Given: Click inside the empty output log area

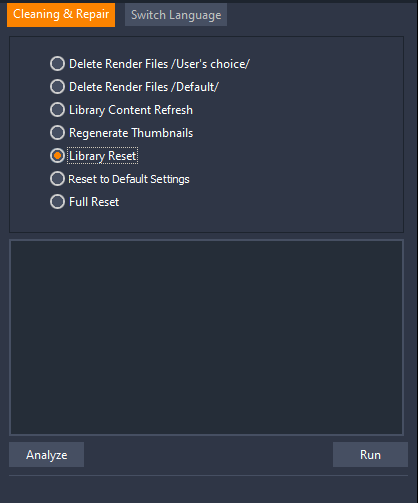Looking at the screenshot, I should tap(206, 337).
